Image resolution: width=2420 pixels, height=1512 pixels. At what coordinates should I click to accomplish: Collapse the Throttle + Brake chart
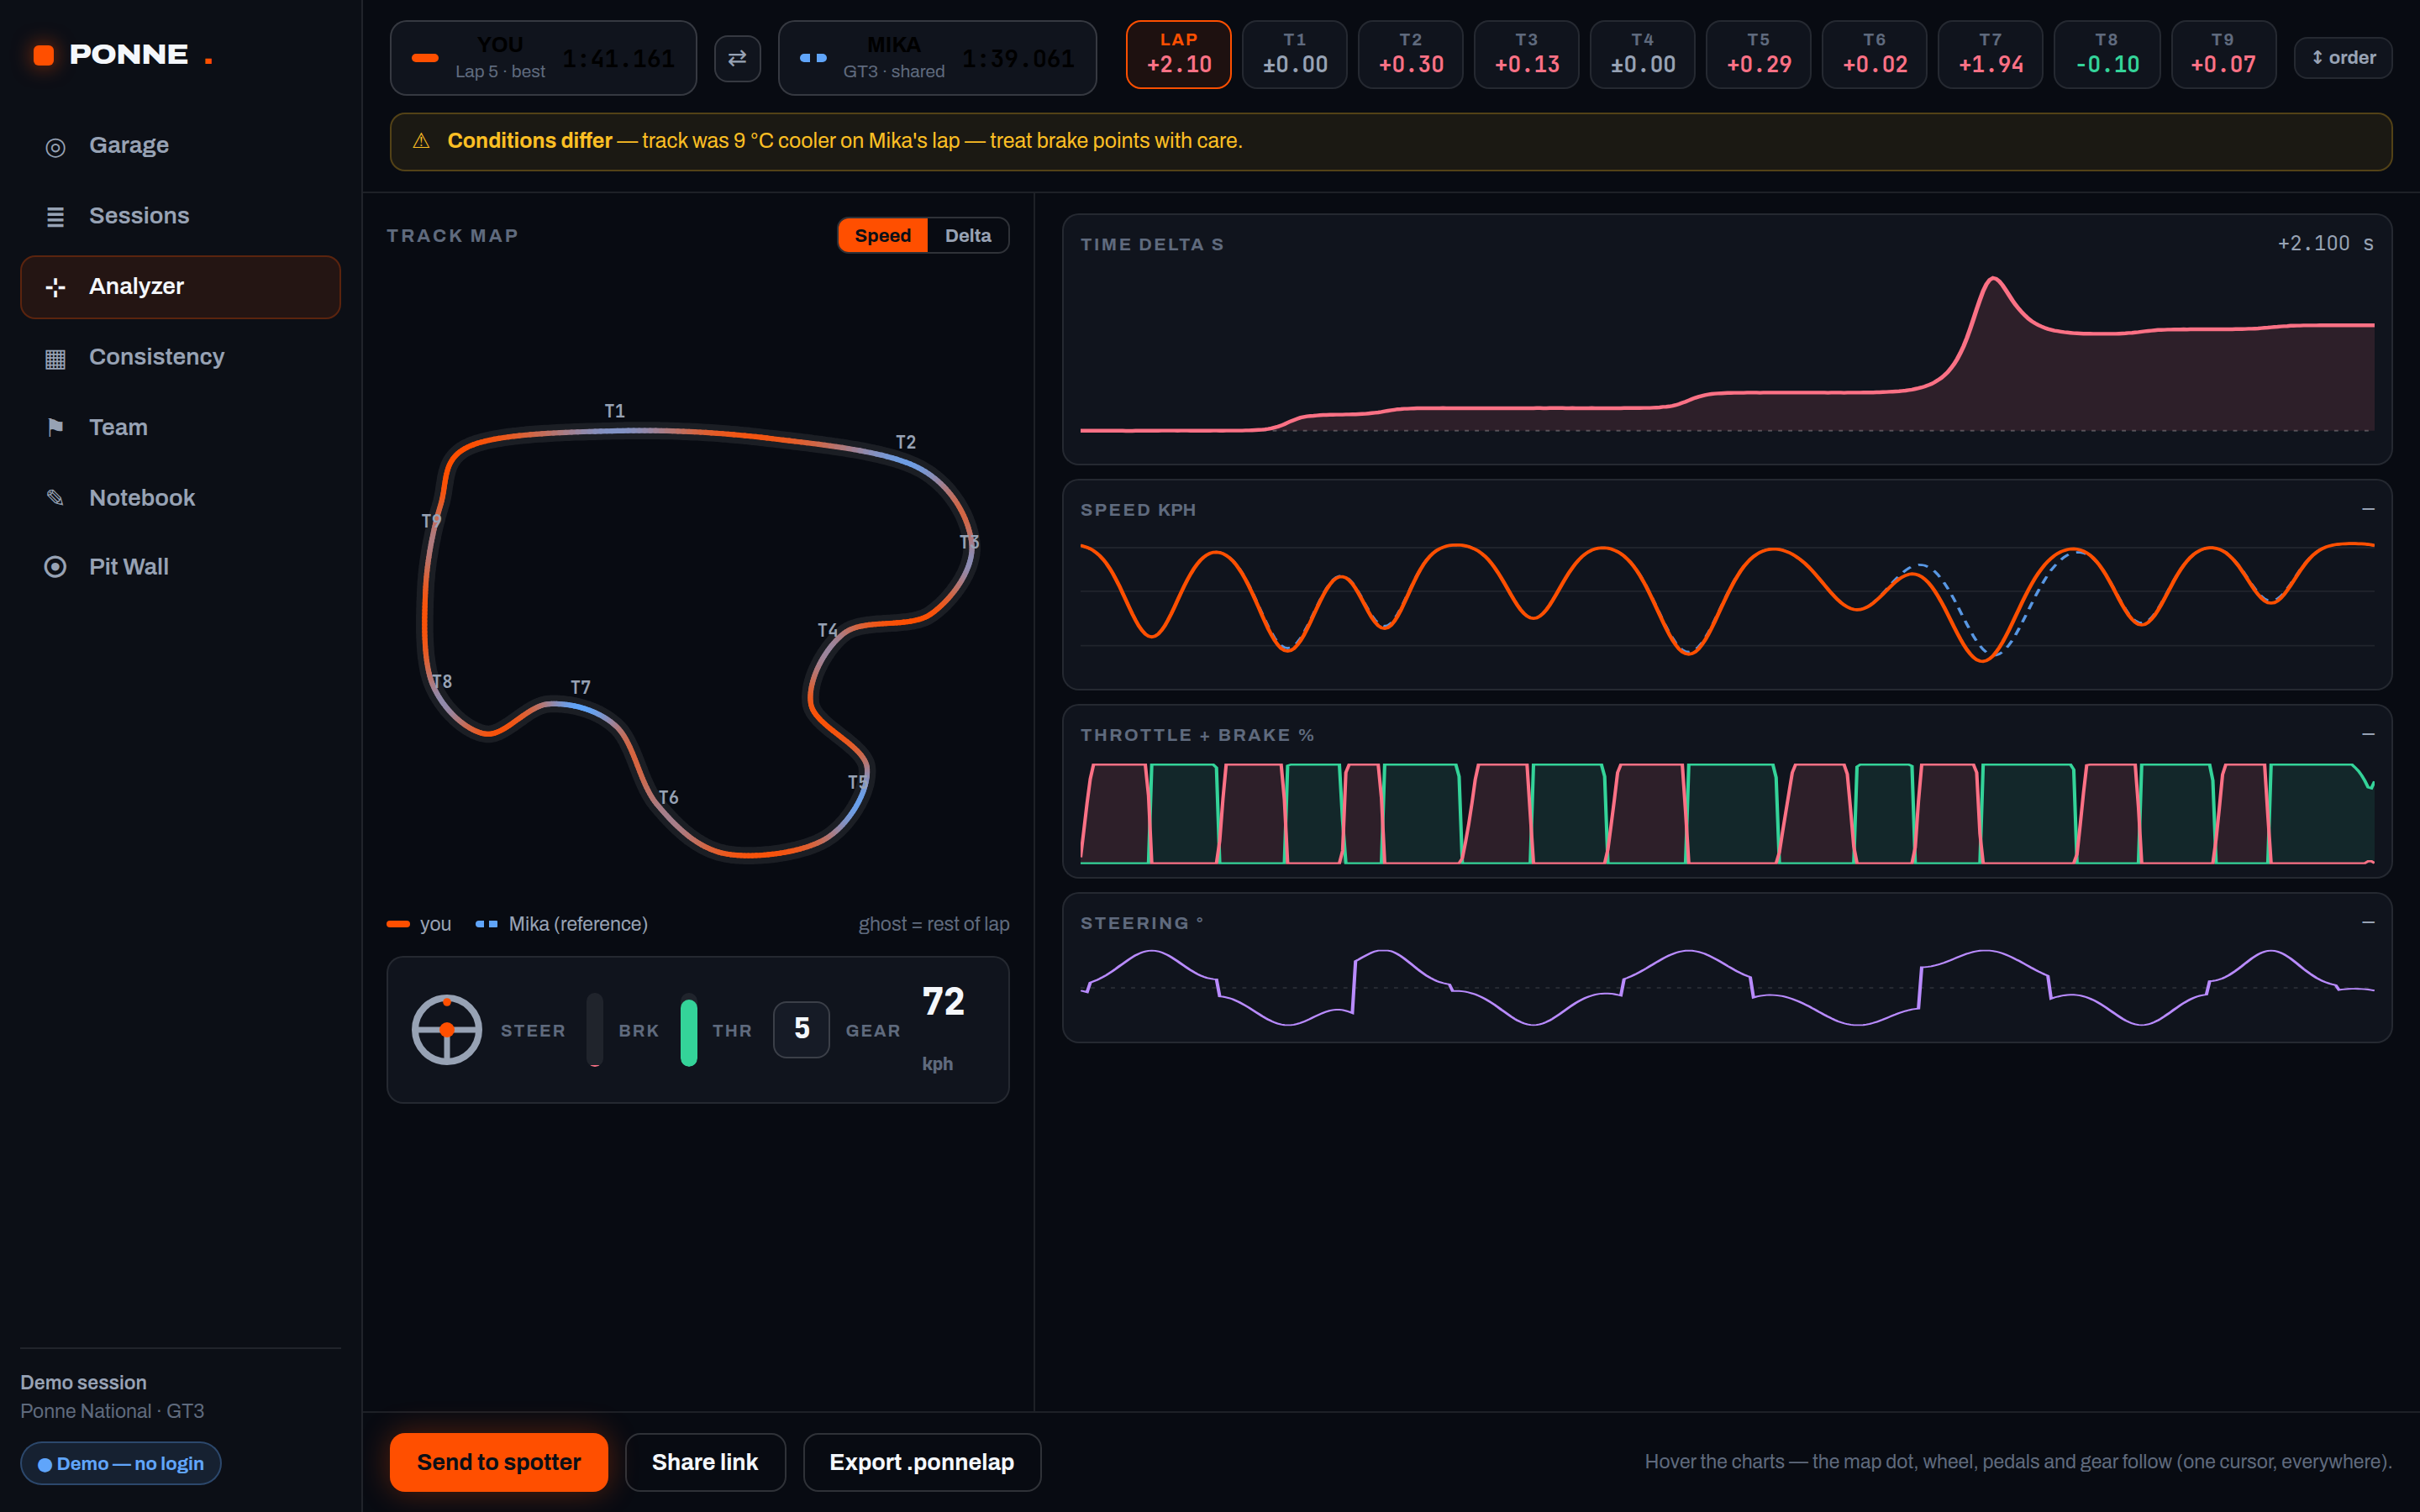(x=2368, y=734)
